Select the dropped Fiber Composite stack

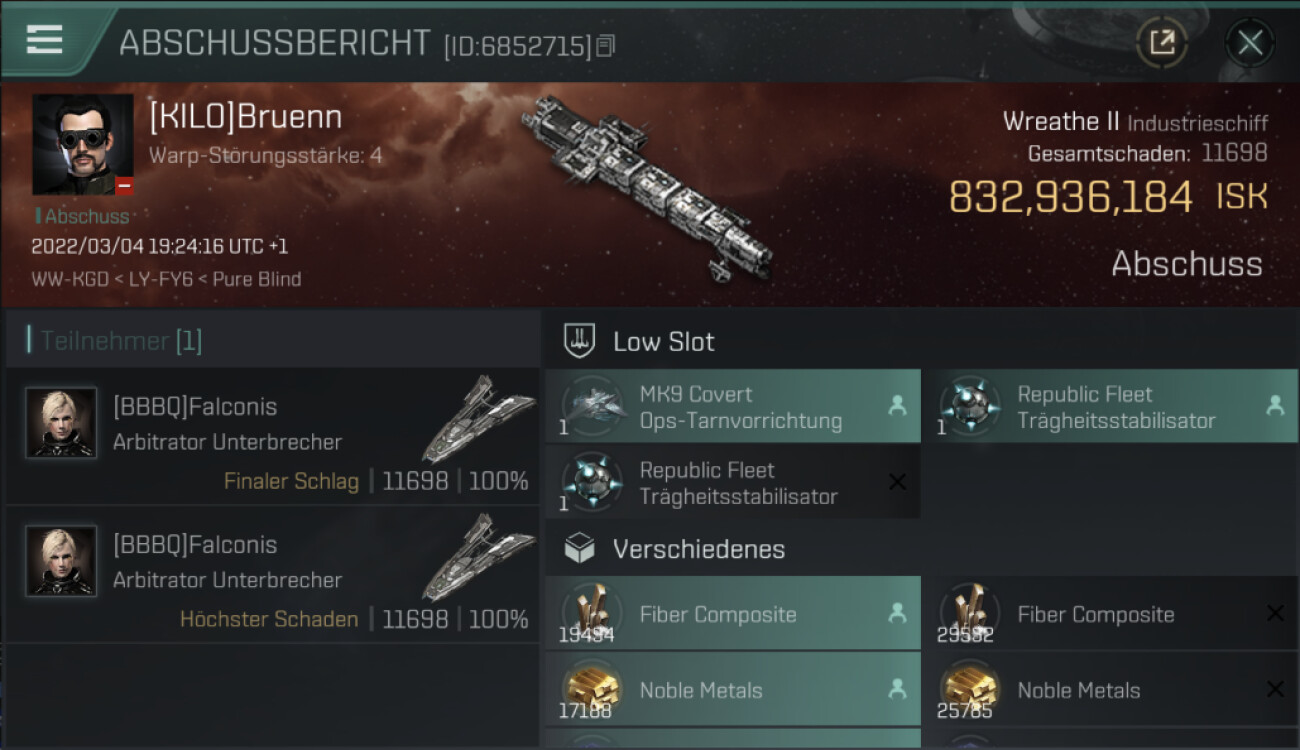(x=733, y=614)
